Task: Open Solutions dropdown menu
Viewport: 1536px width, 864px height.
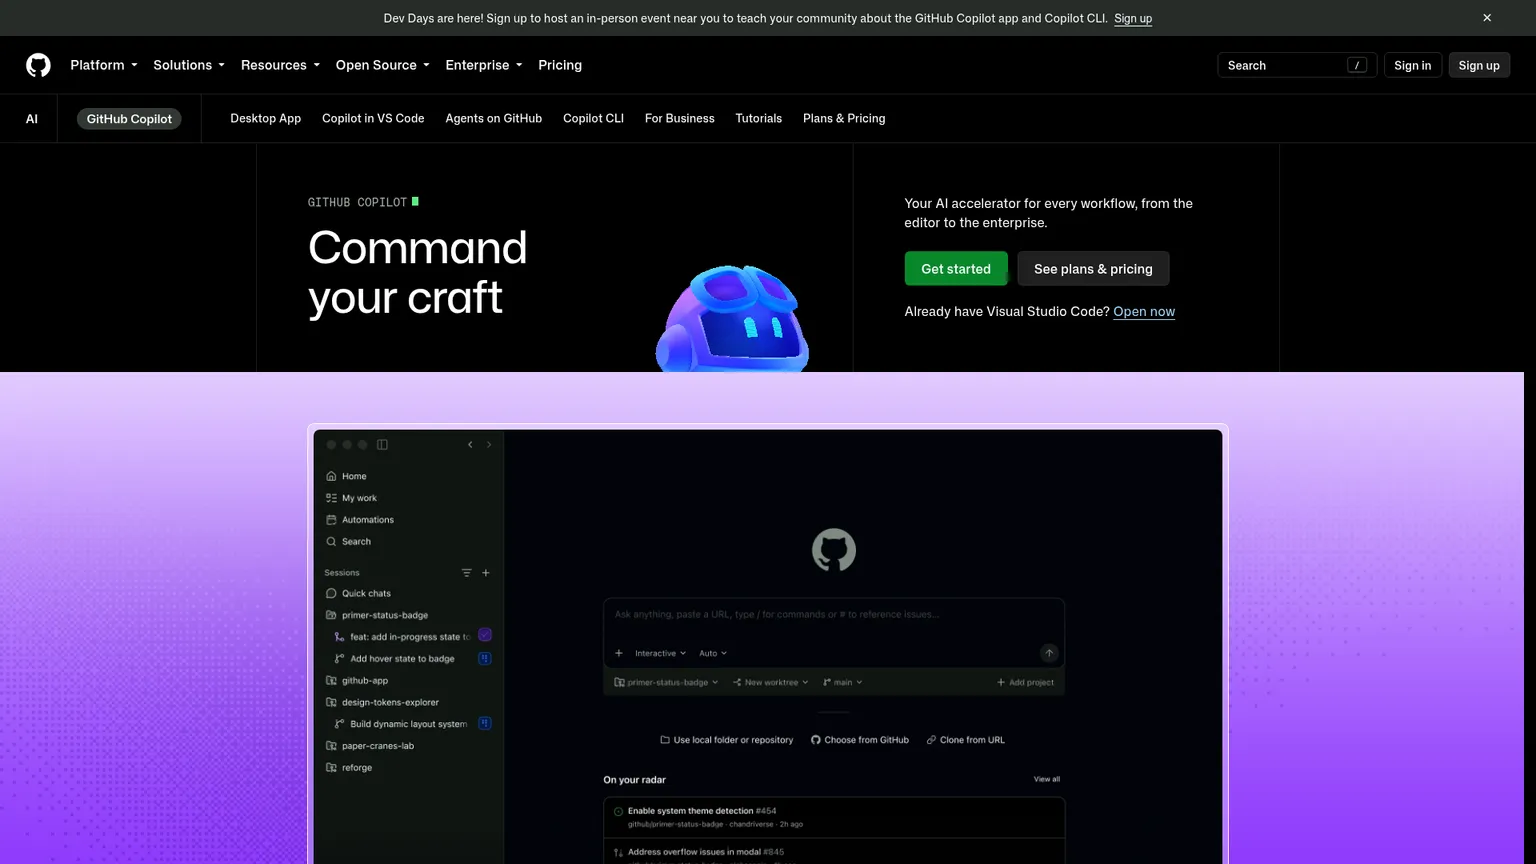Action: pos(189,65)
